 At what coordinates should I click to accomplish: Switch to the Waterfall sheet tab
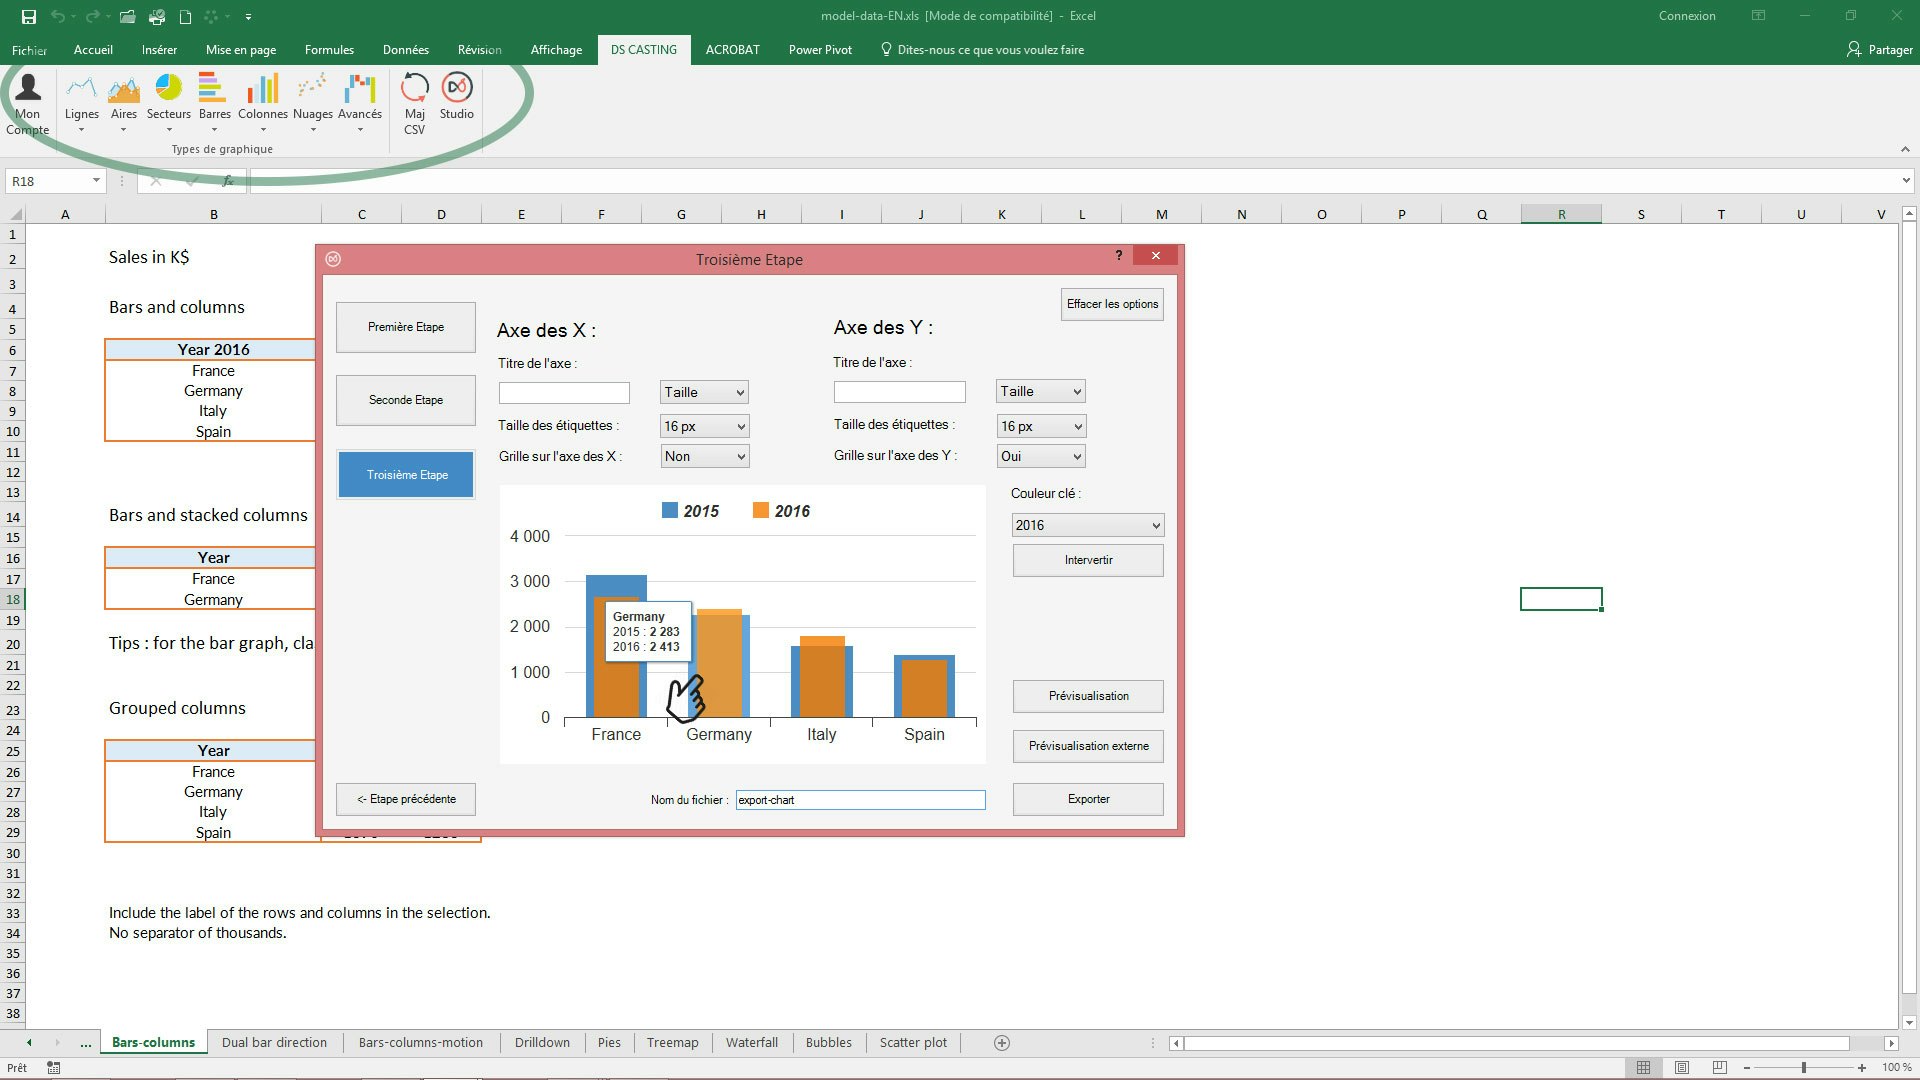click(751, 1042)
